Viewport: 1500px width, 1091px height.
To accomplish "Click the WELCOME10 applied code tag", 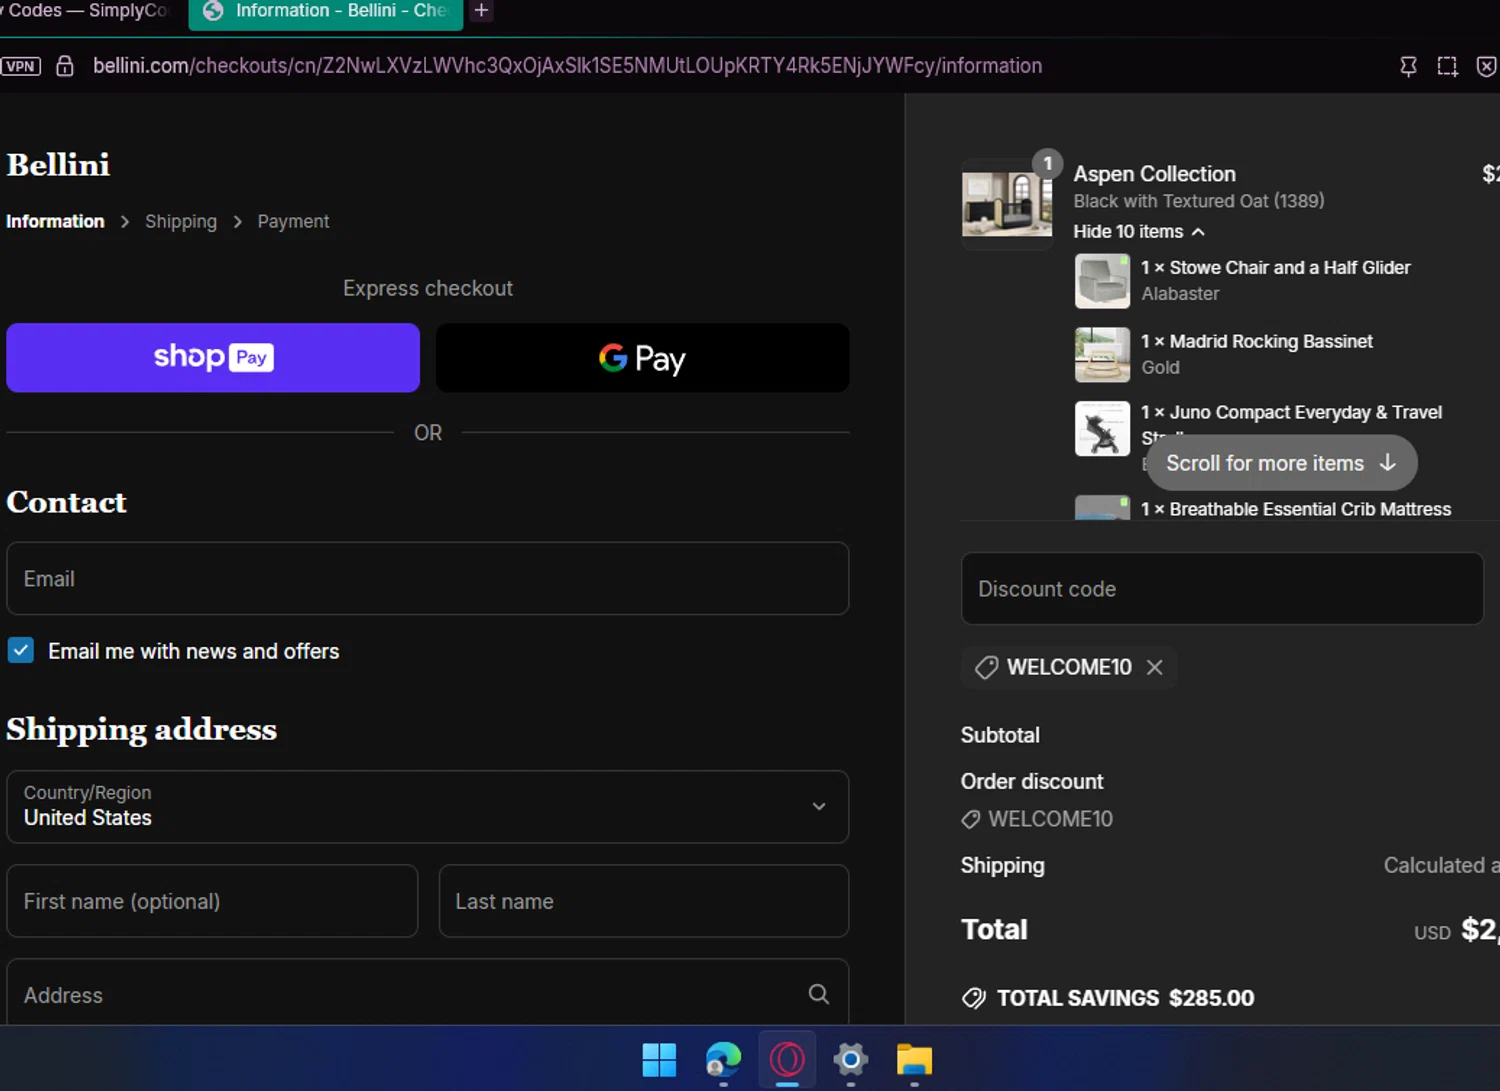I will tap(1069, 667).
